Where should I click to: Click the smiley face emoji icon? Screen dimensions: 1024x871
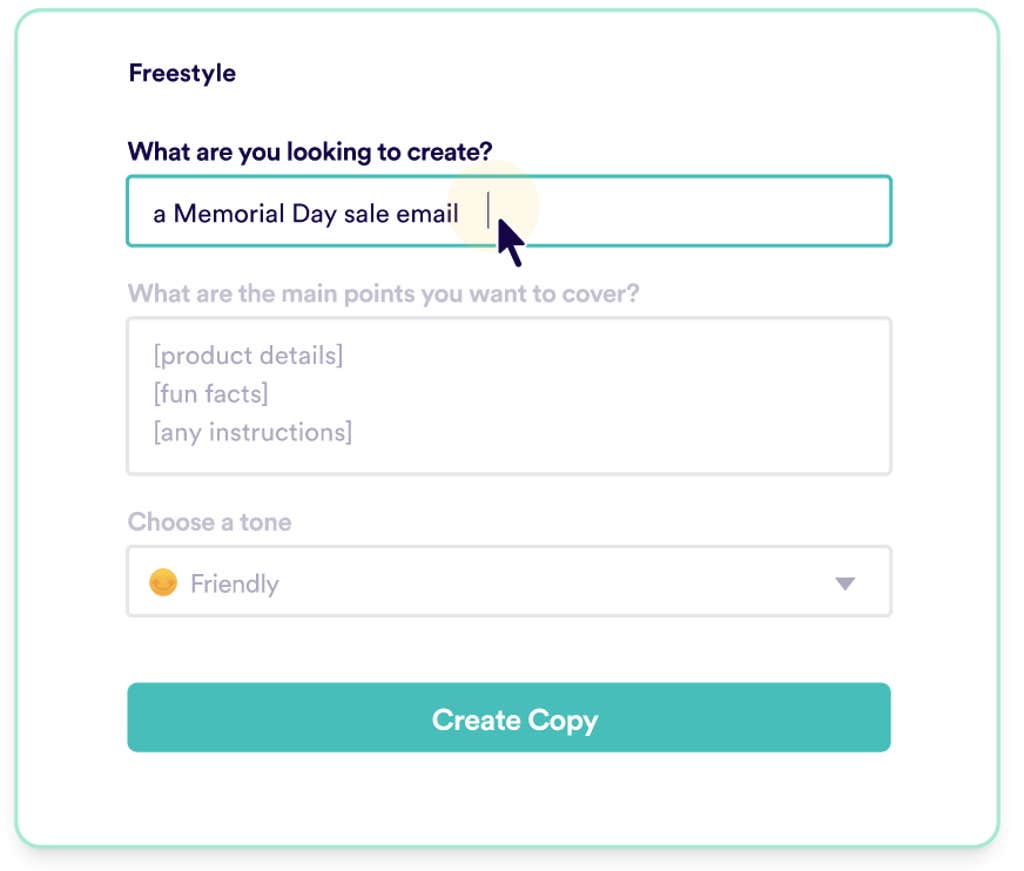[162, 582]
